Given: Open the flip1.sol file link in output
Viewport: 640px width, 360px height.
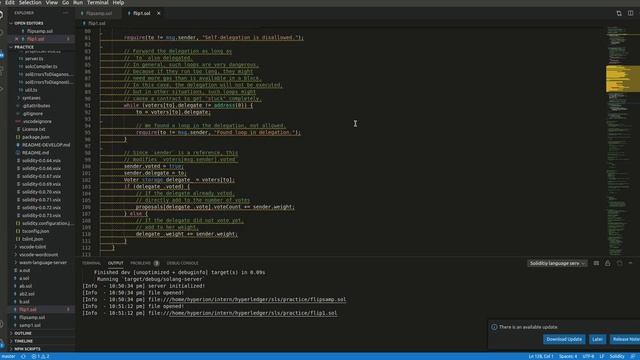Looking at the screenshot, I should pos(253,313).
